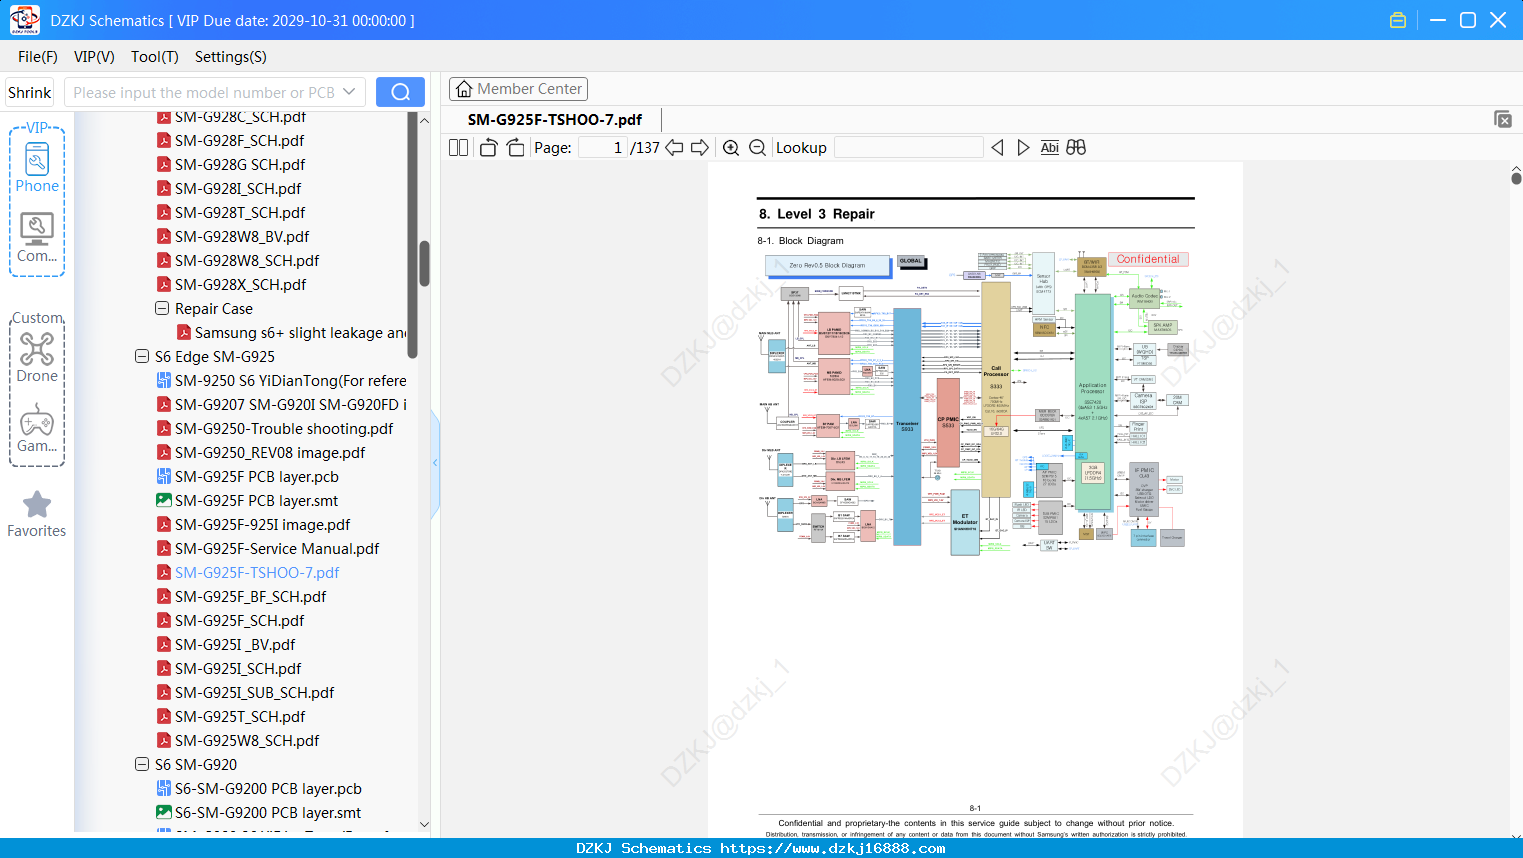Open the Phone category in sidebar
The image size is (1523, 858).
pyautogui.click(x=37, y=168)
